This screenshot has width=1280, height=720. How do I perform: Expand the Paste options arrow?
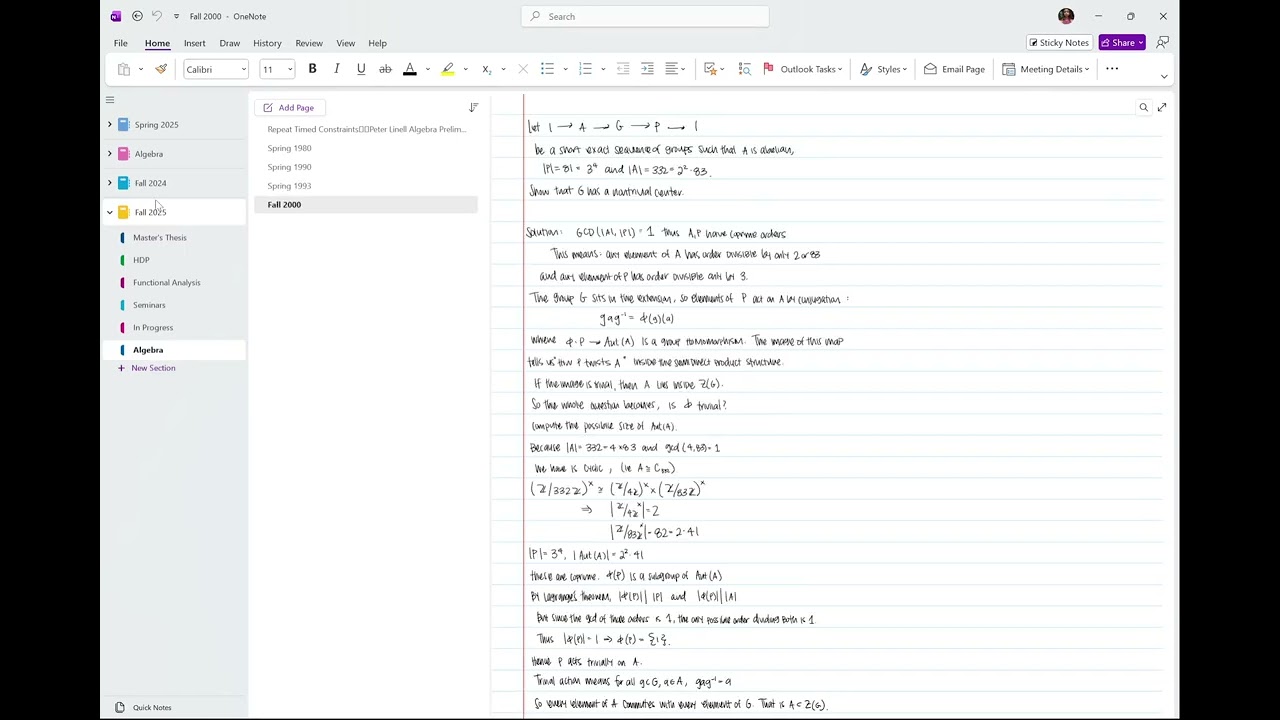[141, 69]
